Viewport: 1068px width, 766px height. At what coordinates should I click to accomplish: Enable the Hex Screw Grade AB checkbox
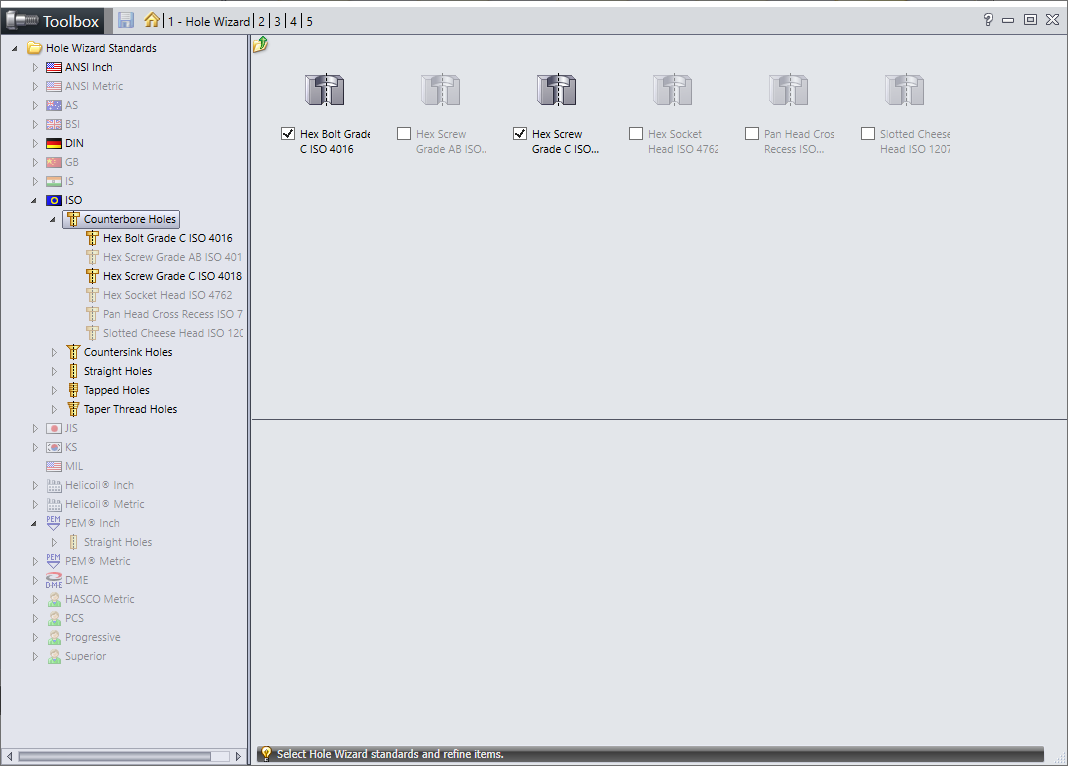coord(404,133)
